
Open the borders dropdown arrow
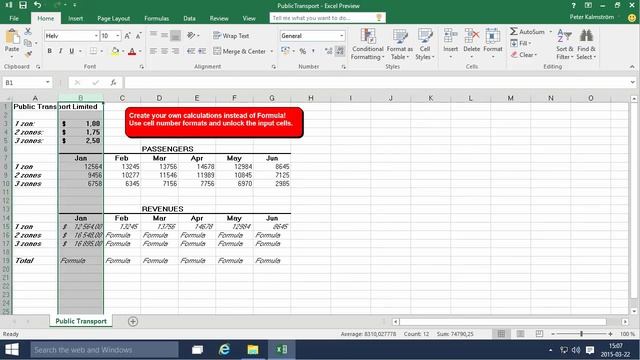pos(101,51)
